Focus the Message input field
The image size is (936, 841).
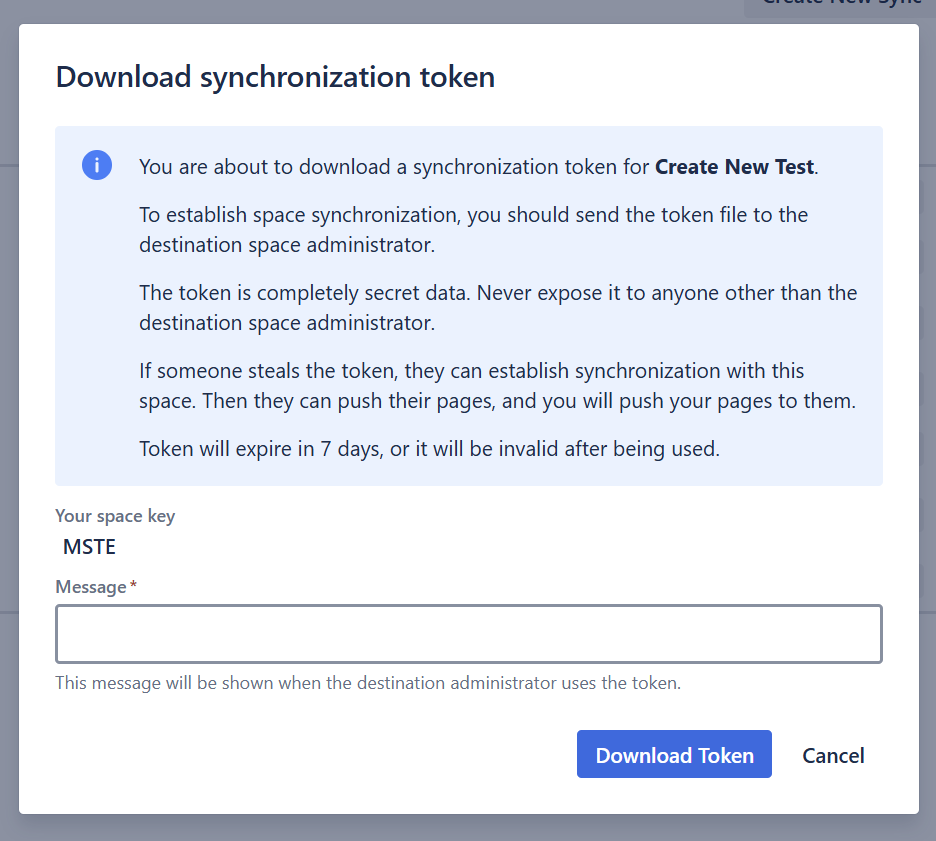point(468,634)
